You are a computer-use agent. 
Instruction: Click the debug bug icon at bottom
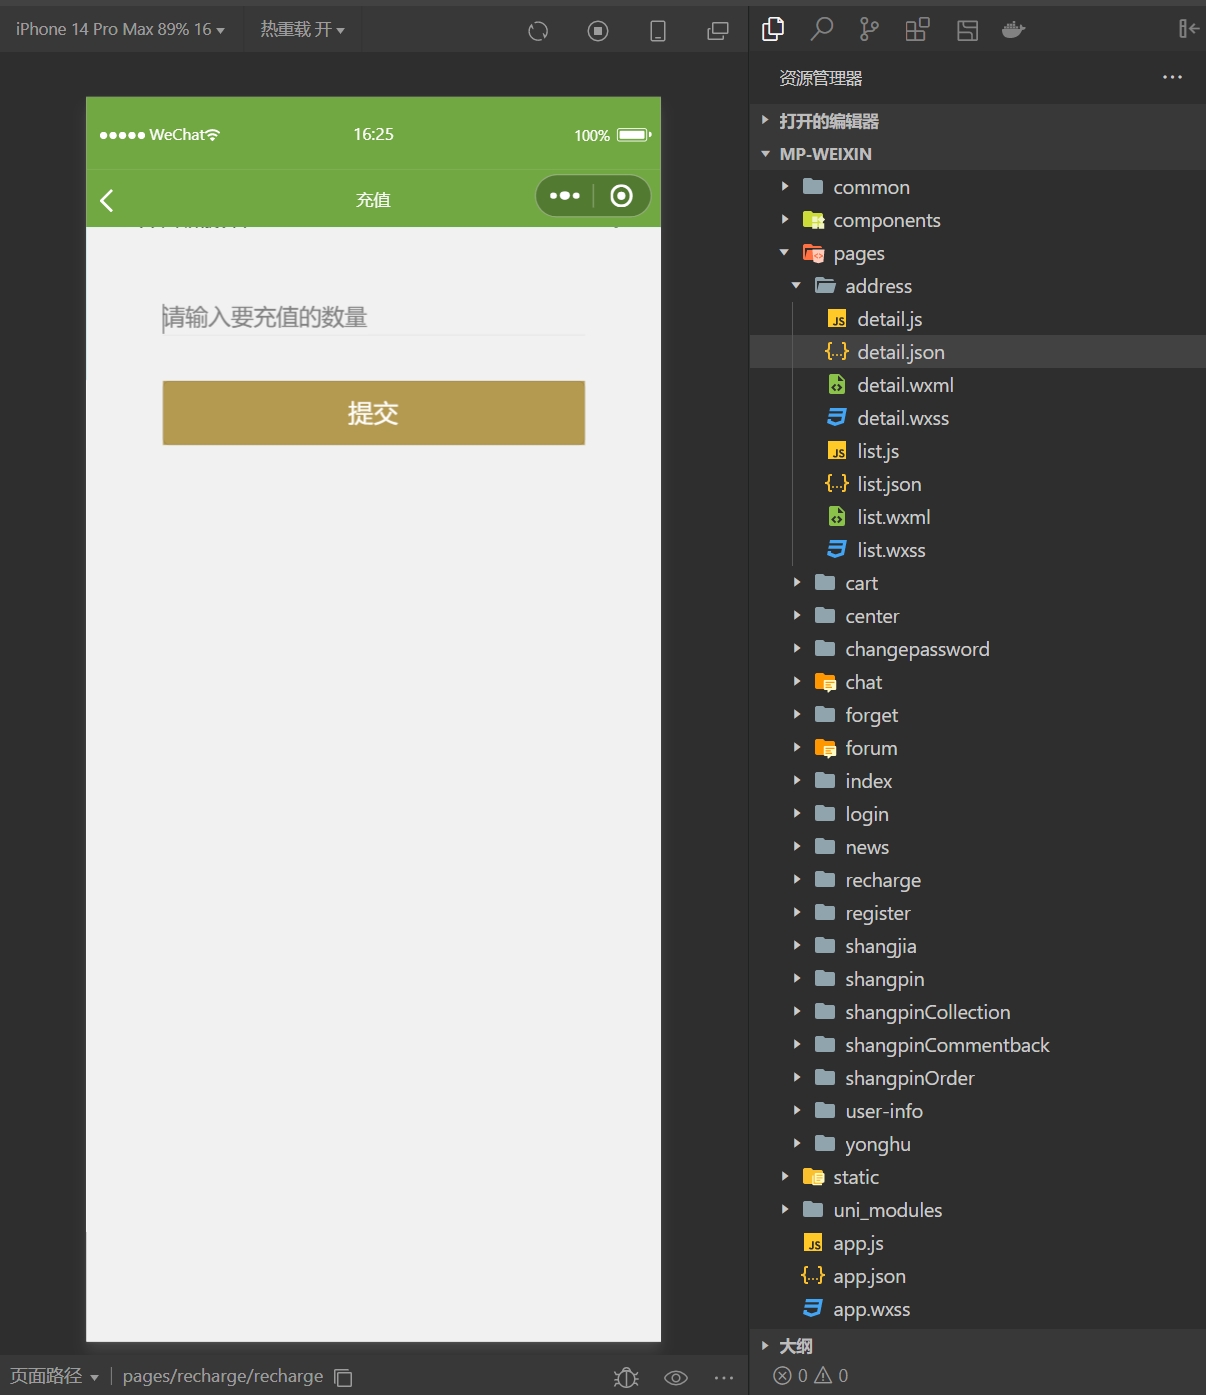(626, 1377)
